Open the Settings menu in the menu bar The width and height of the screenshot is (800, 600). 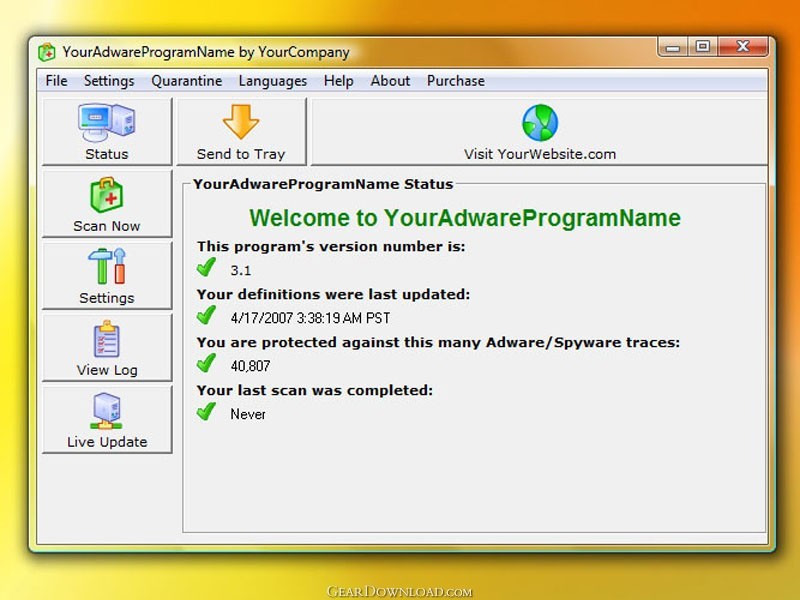point(109,81)
